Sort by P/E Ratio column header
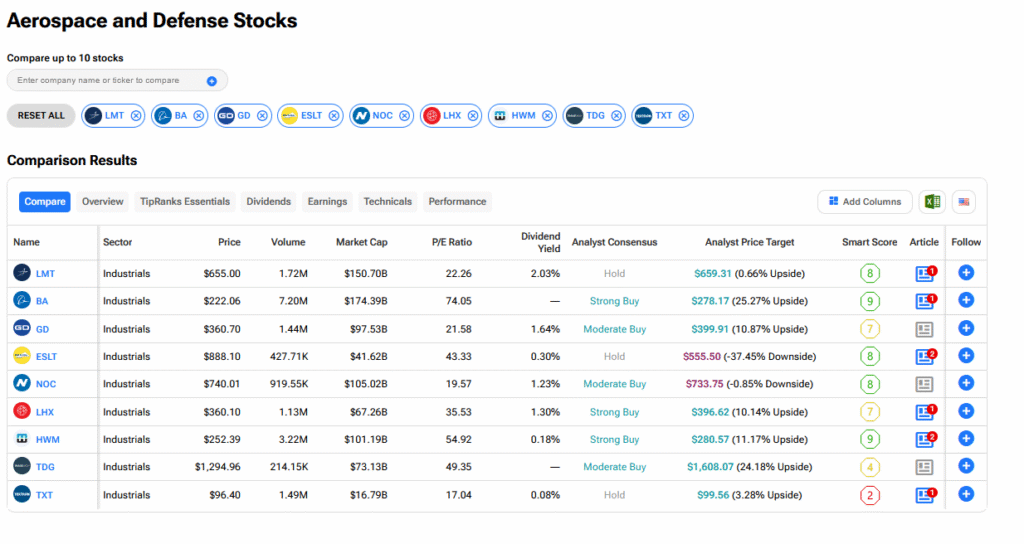Viewport: 1024px width, 544px height. coord(452,242)
